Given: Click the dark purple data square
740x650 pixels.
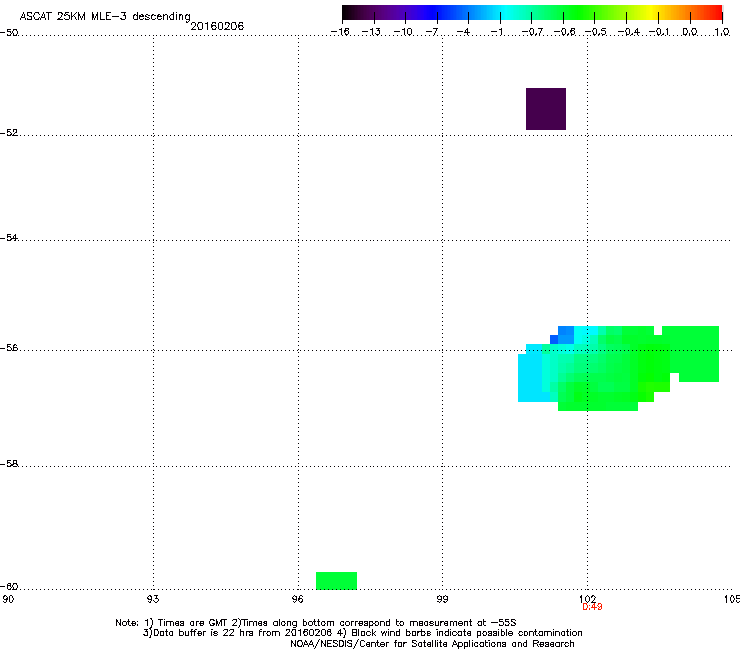Looking at the screenshot, I should [x=546, y=109].
